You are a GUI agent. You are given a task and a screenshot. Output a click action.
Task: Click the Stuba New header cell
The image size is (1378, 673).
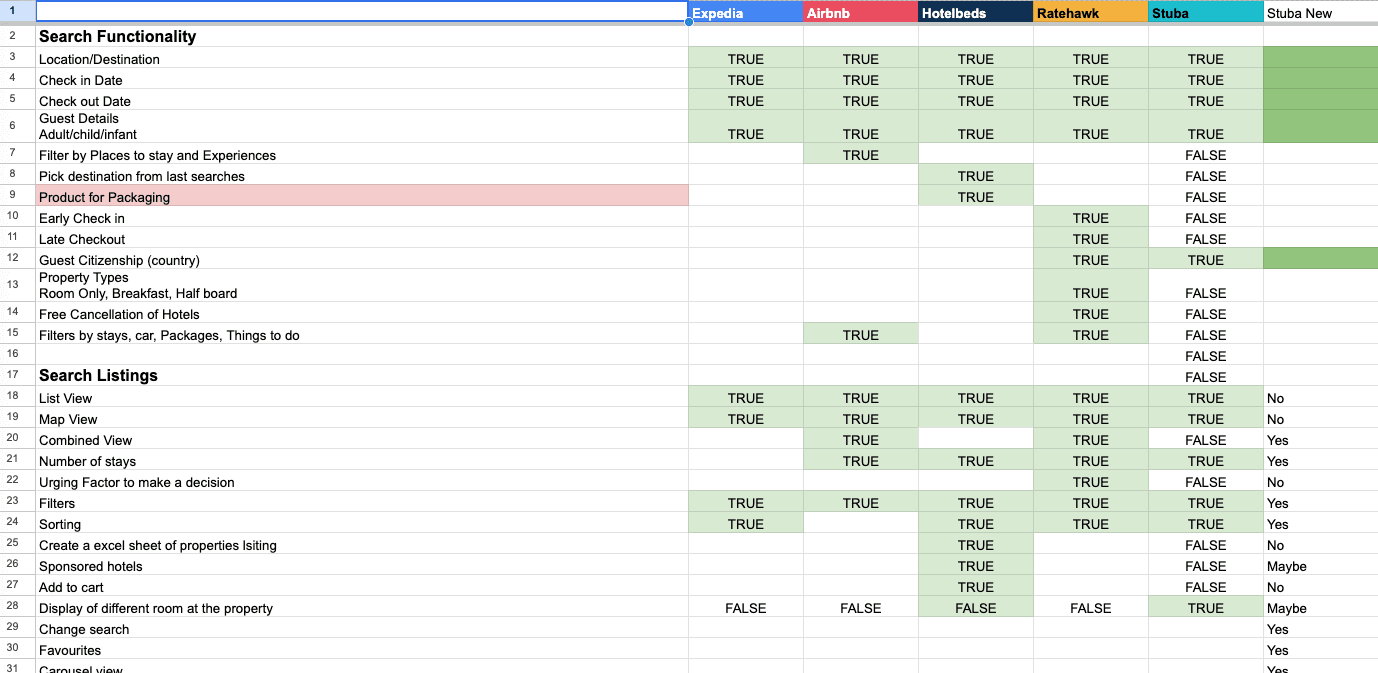click(1321, 13)
